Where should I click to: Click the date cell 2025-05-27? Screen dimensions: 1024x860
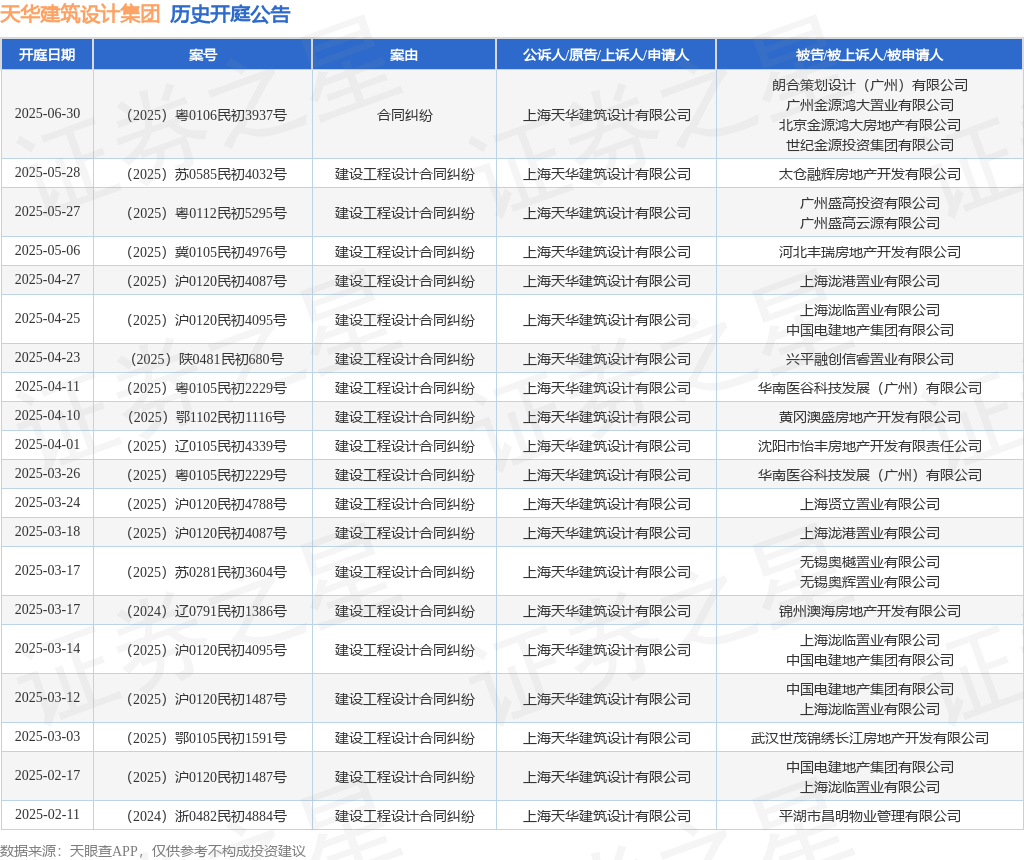[x=47, y=212]
